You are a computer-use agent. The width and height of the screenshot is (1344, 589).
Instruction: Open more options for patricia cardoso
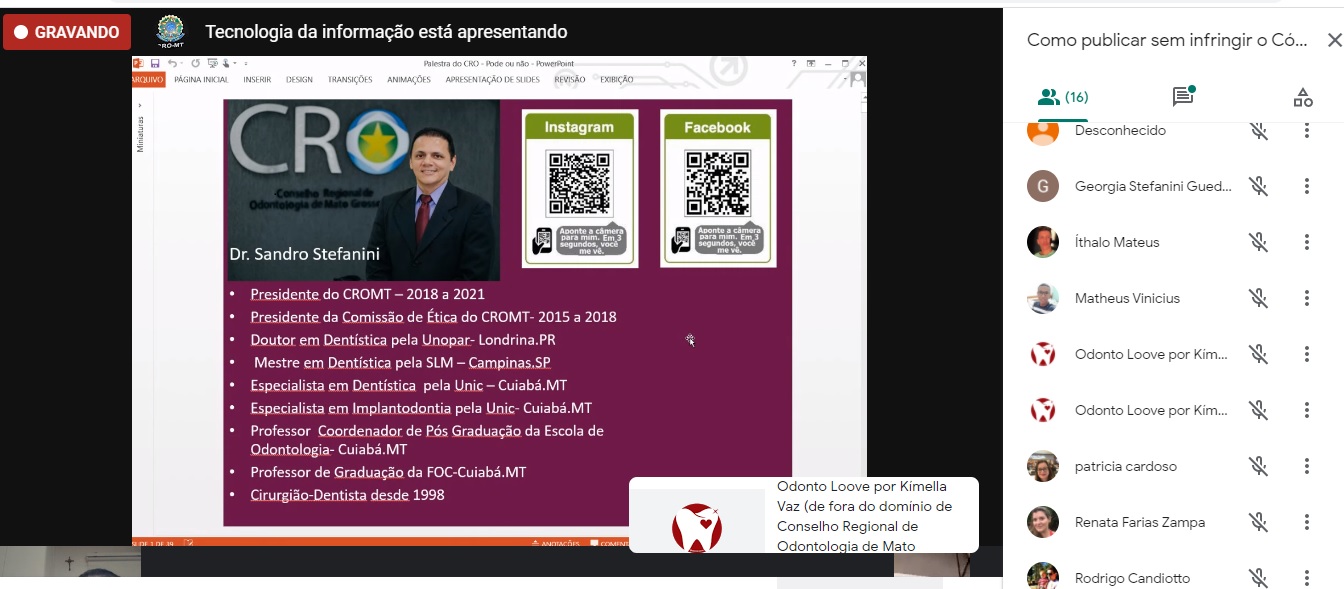point(1306,466)
